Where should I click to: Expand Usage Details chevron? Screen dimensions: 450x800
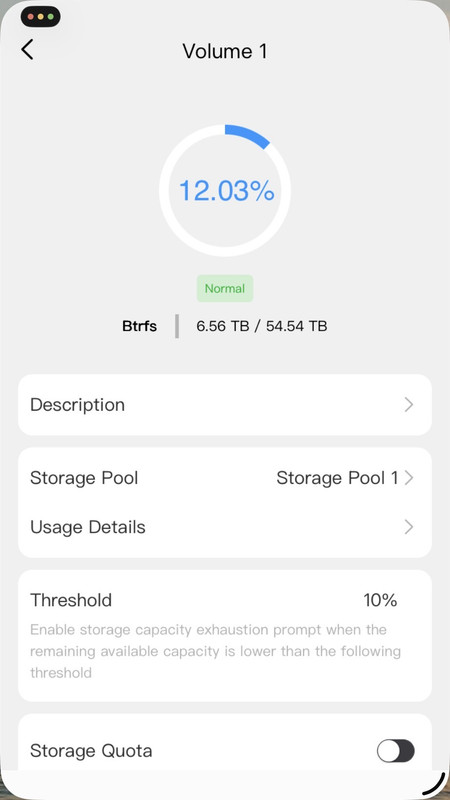coord(409,527)
